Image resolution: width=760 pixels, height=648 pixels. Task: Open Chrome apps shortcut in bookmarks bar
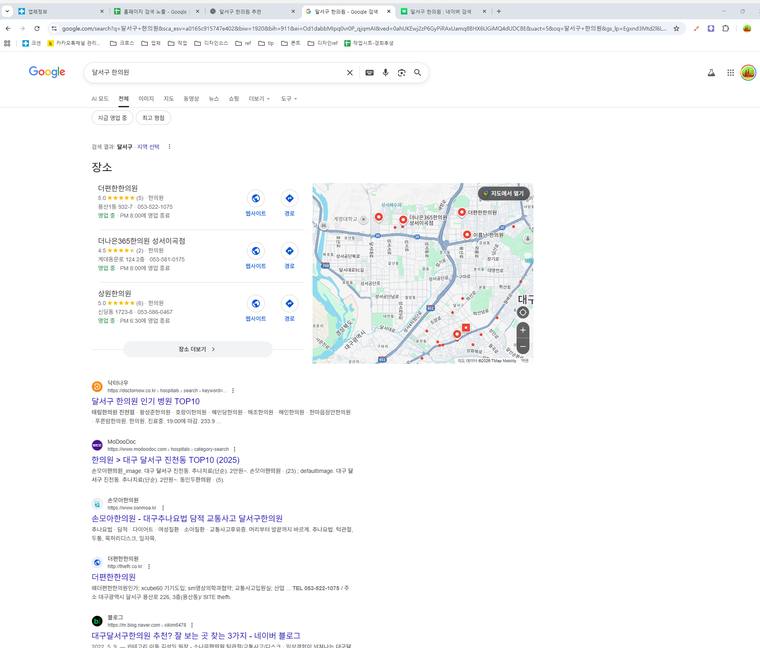[x=7, y=43]
